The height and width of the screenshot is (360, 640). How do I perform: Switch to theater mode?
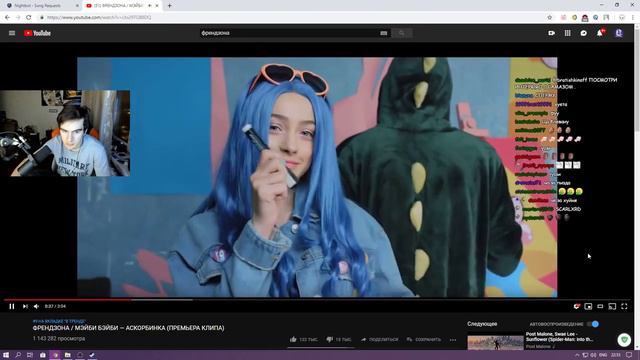pyautogui.click(x=600, y=306)
